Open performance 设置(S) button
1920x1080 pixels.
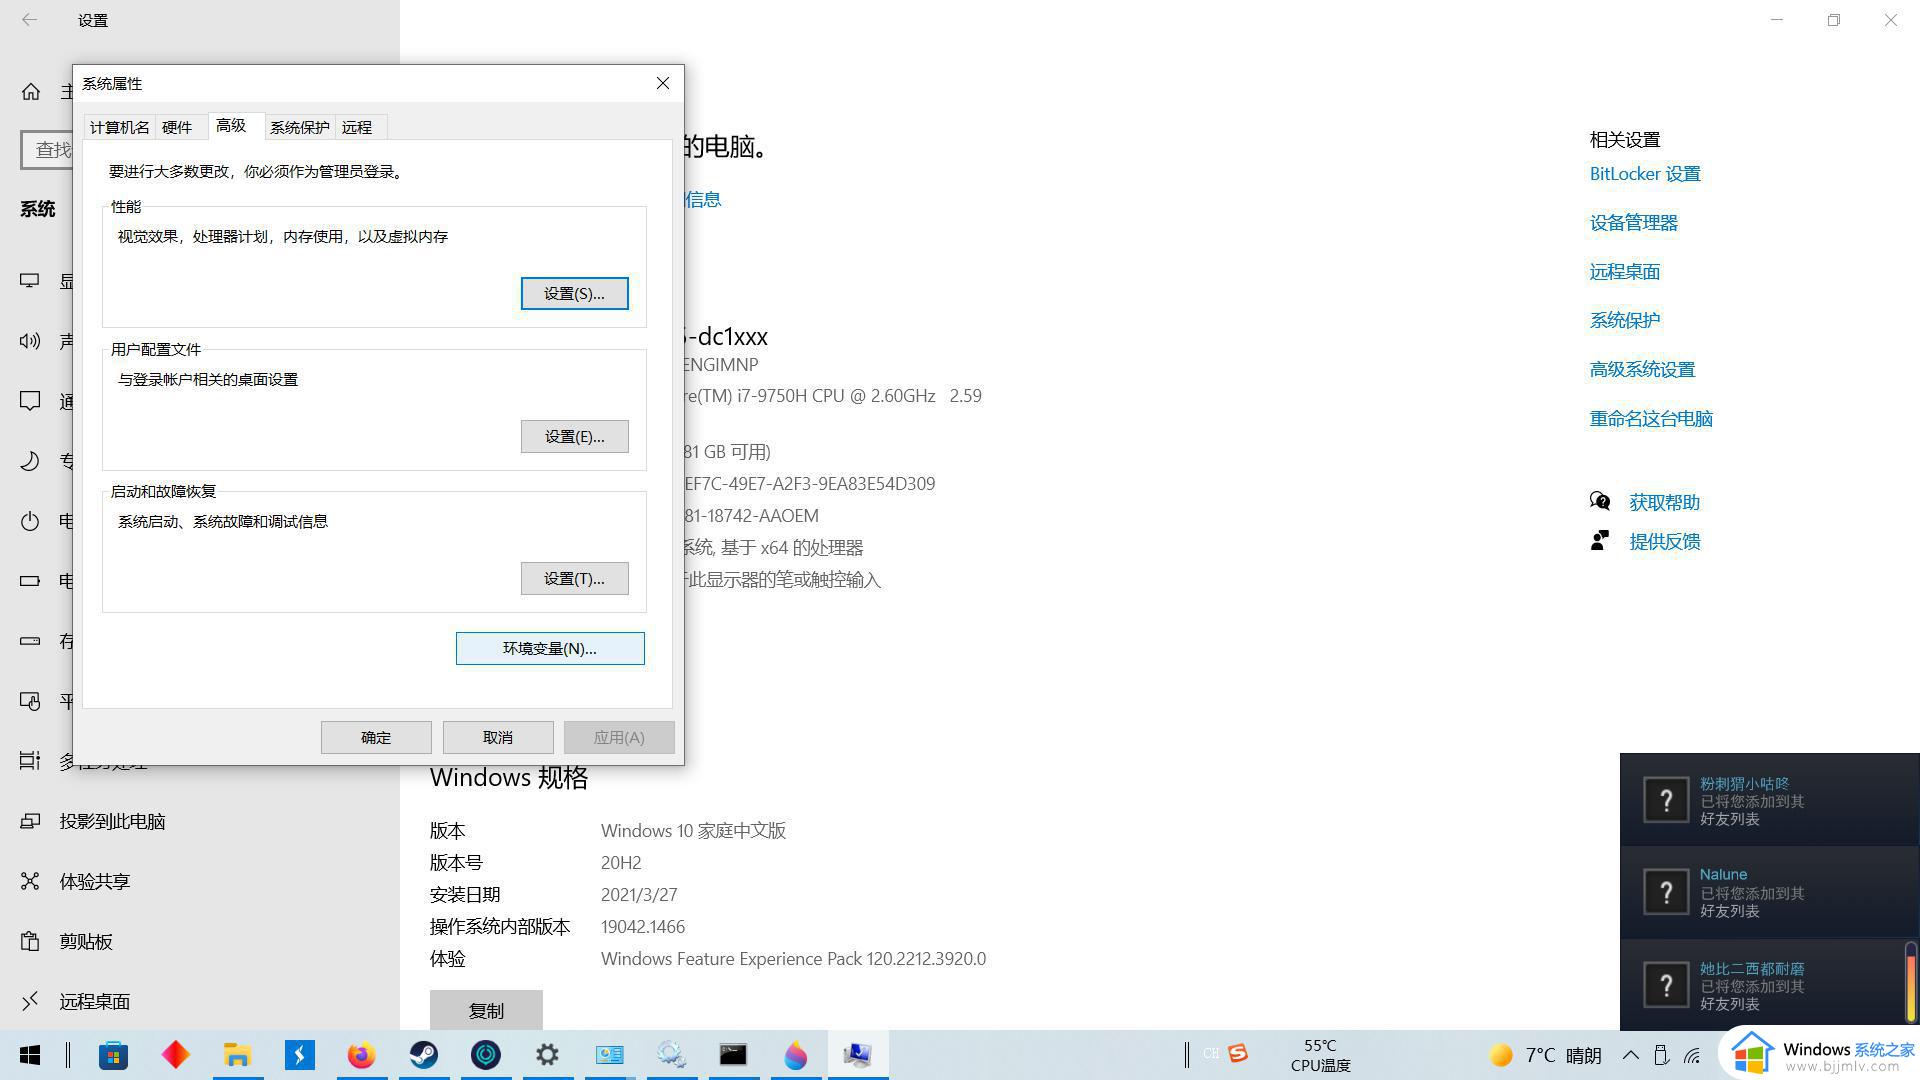574,293
